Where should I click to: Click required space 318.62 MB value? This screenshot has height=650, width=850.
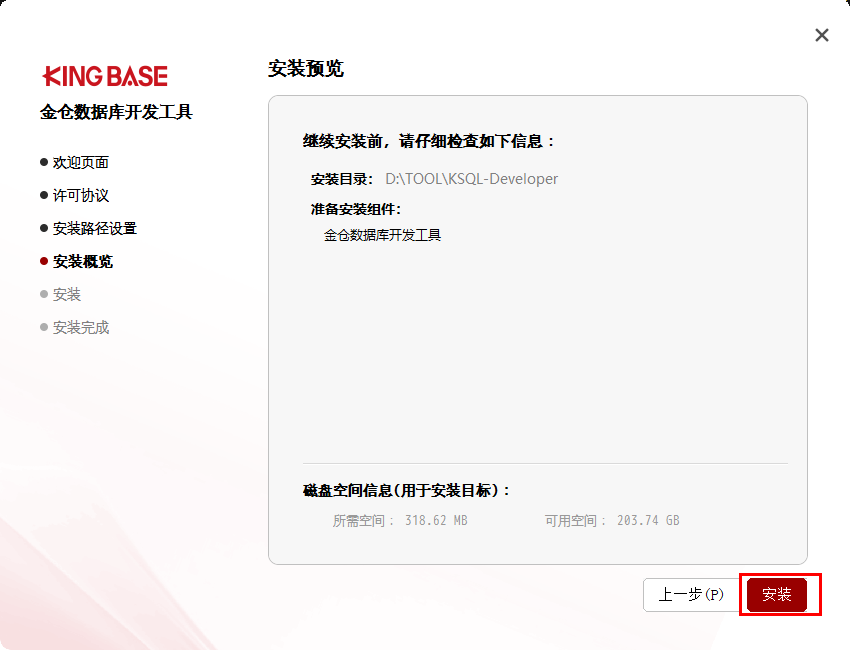click(x=436, y=521)
